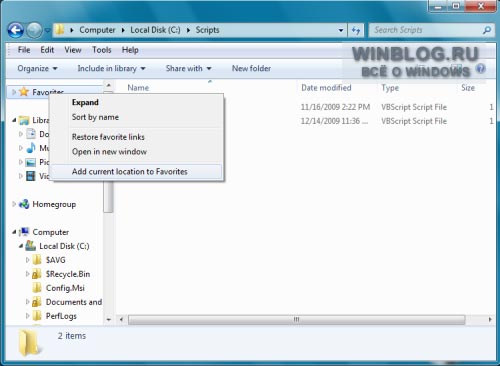Expand the Pictures library node
The image size is (500, 366).
point(21,162)
